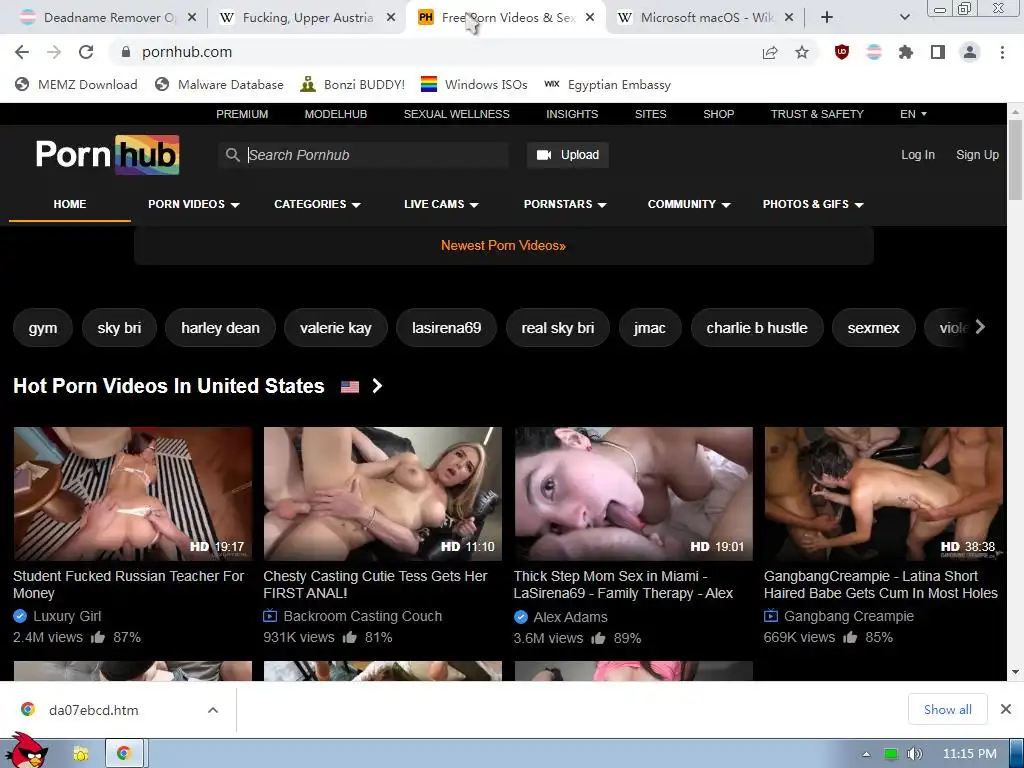Open the share this page icon

click(x=770, y=52)
